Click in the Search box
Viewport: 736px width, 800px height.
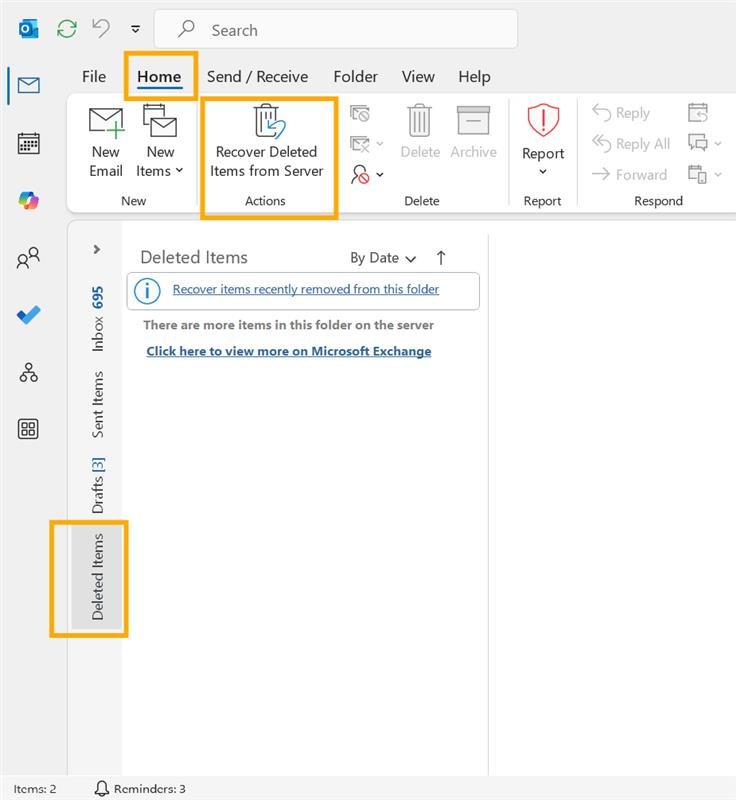(x=336, y=30)
